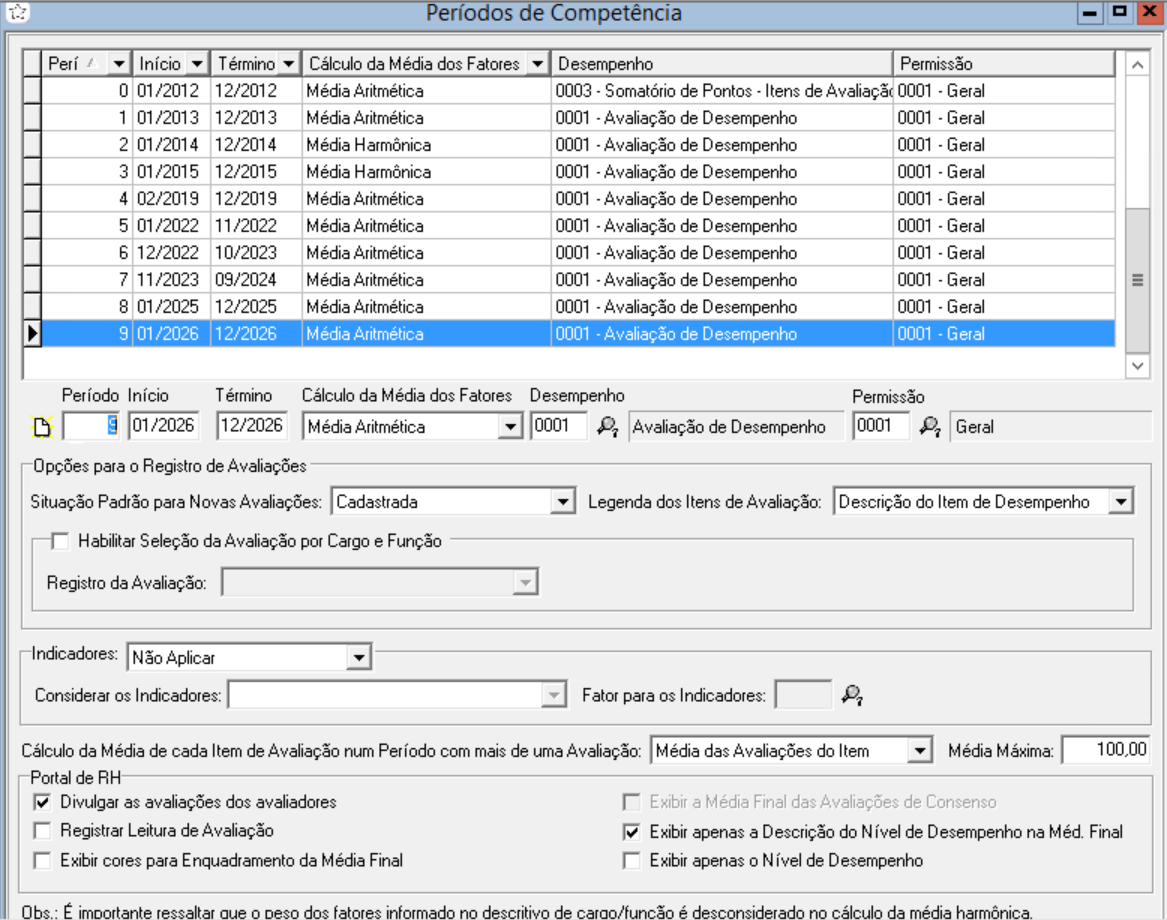Click the window system icon in title bar
1167x920 pixels.
tap(12, 13)
